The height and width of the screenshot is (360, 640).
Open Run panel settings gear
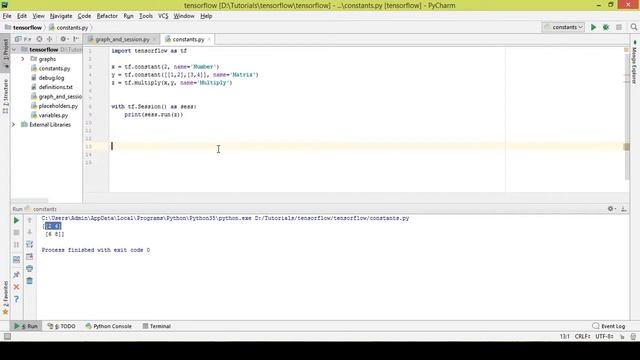pyautogui.click(x=611, y=209)
